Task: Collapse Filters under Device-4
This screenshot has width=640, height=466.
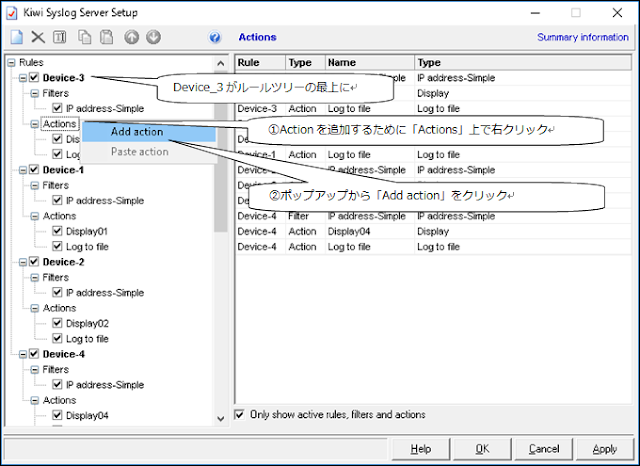Action: click(35, 370)
